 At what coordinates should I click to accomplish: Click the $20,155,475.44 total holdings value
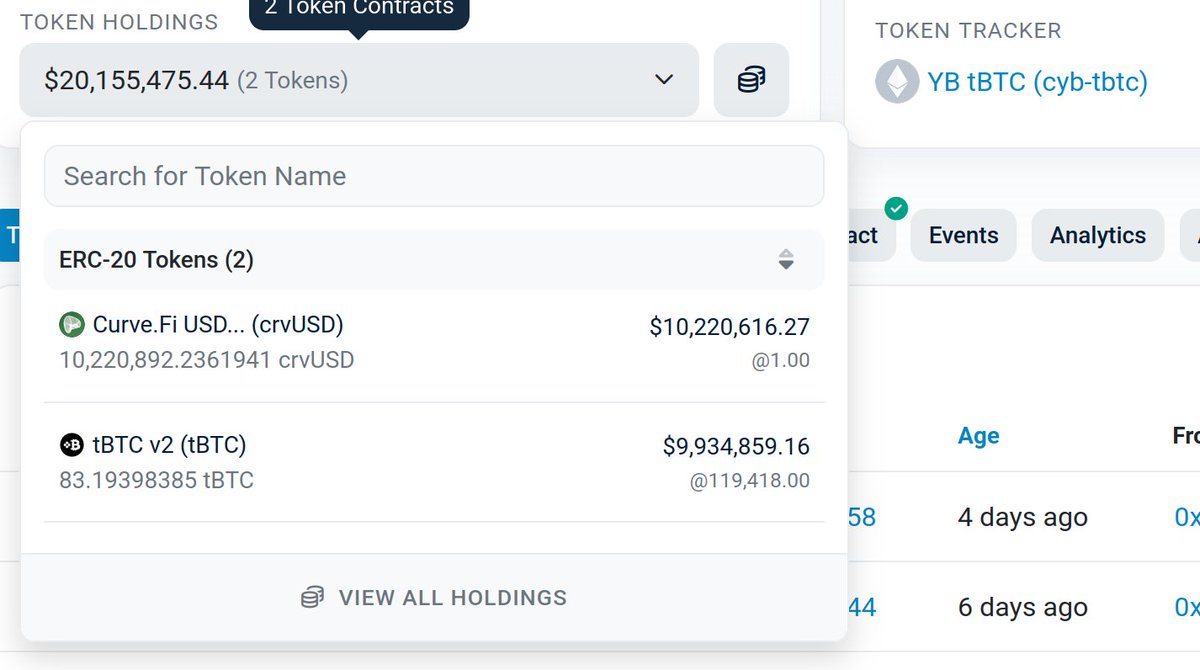[x=137, y=81]
